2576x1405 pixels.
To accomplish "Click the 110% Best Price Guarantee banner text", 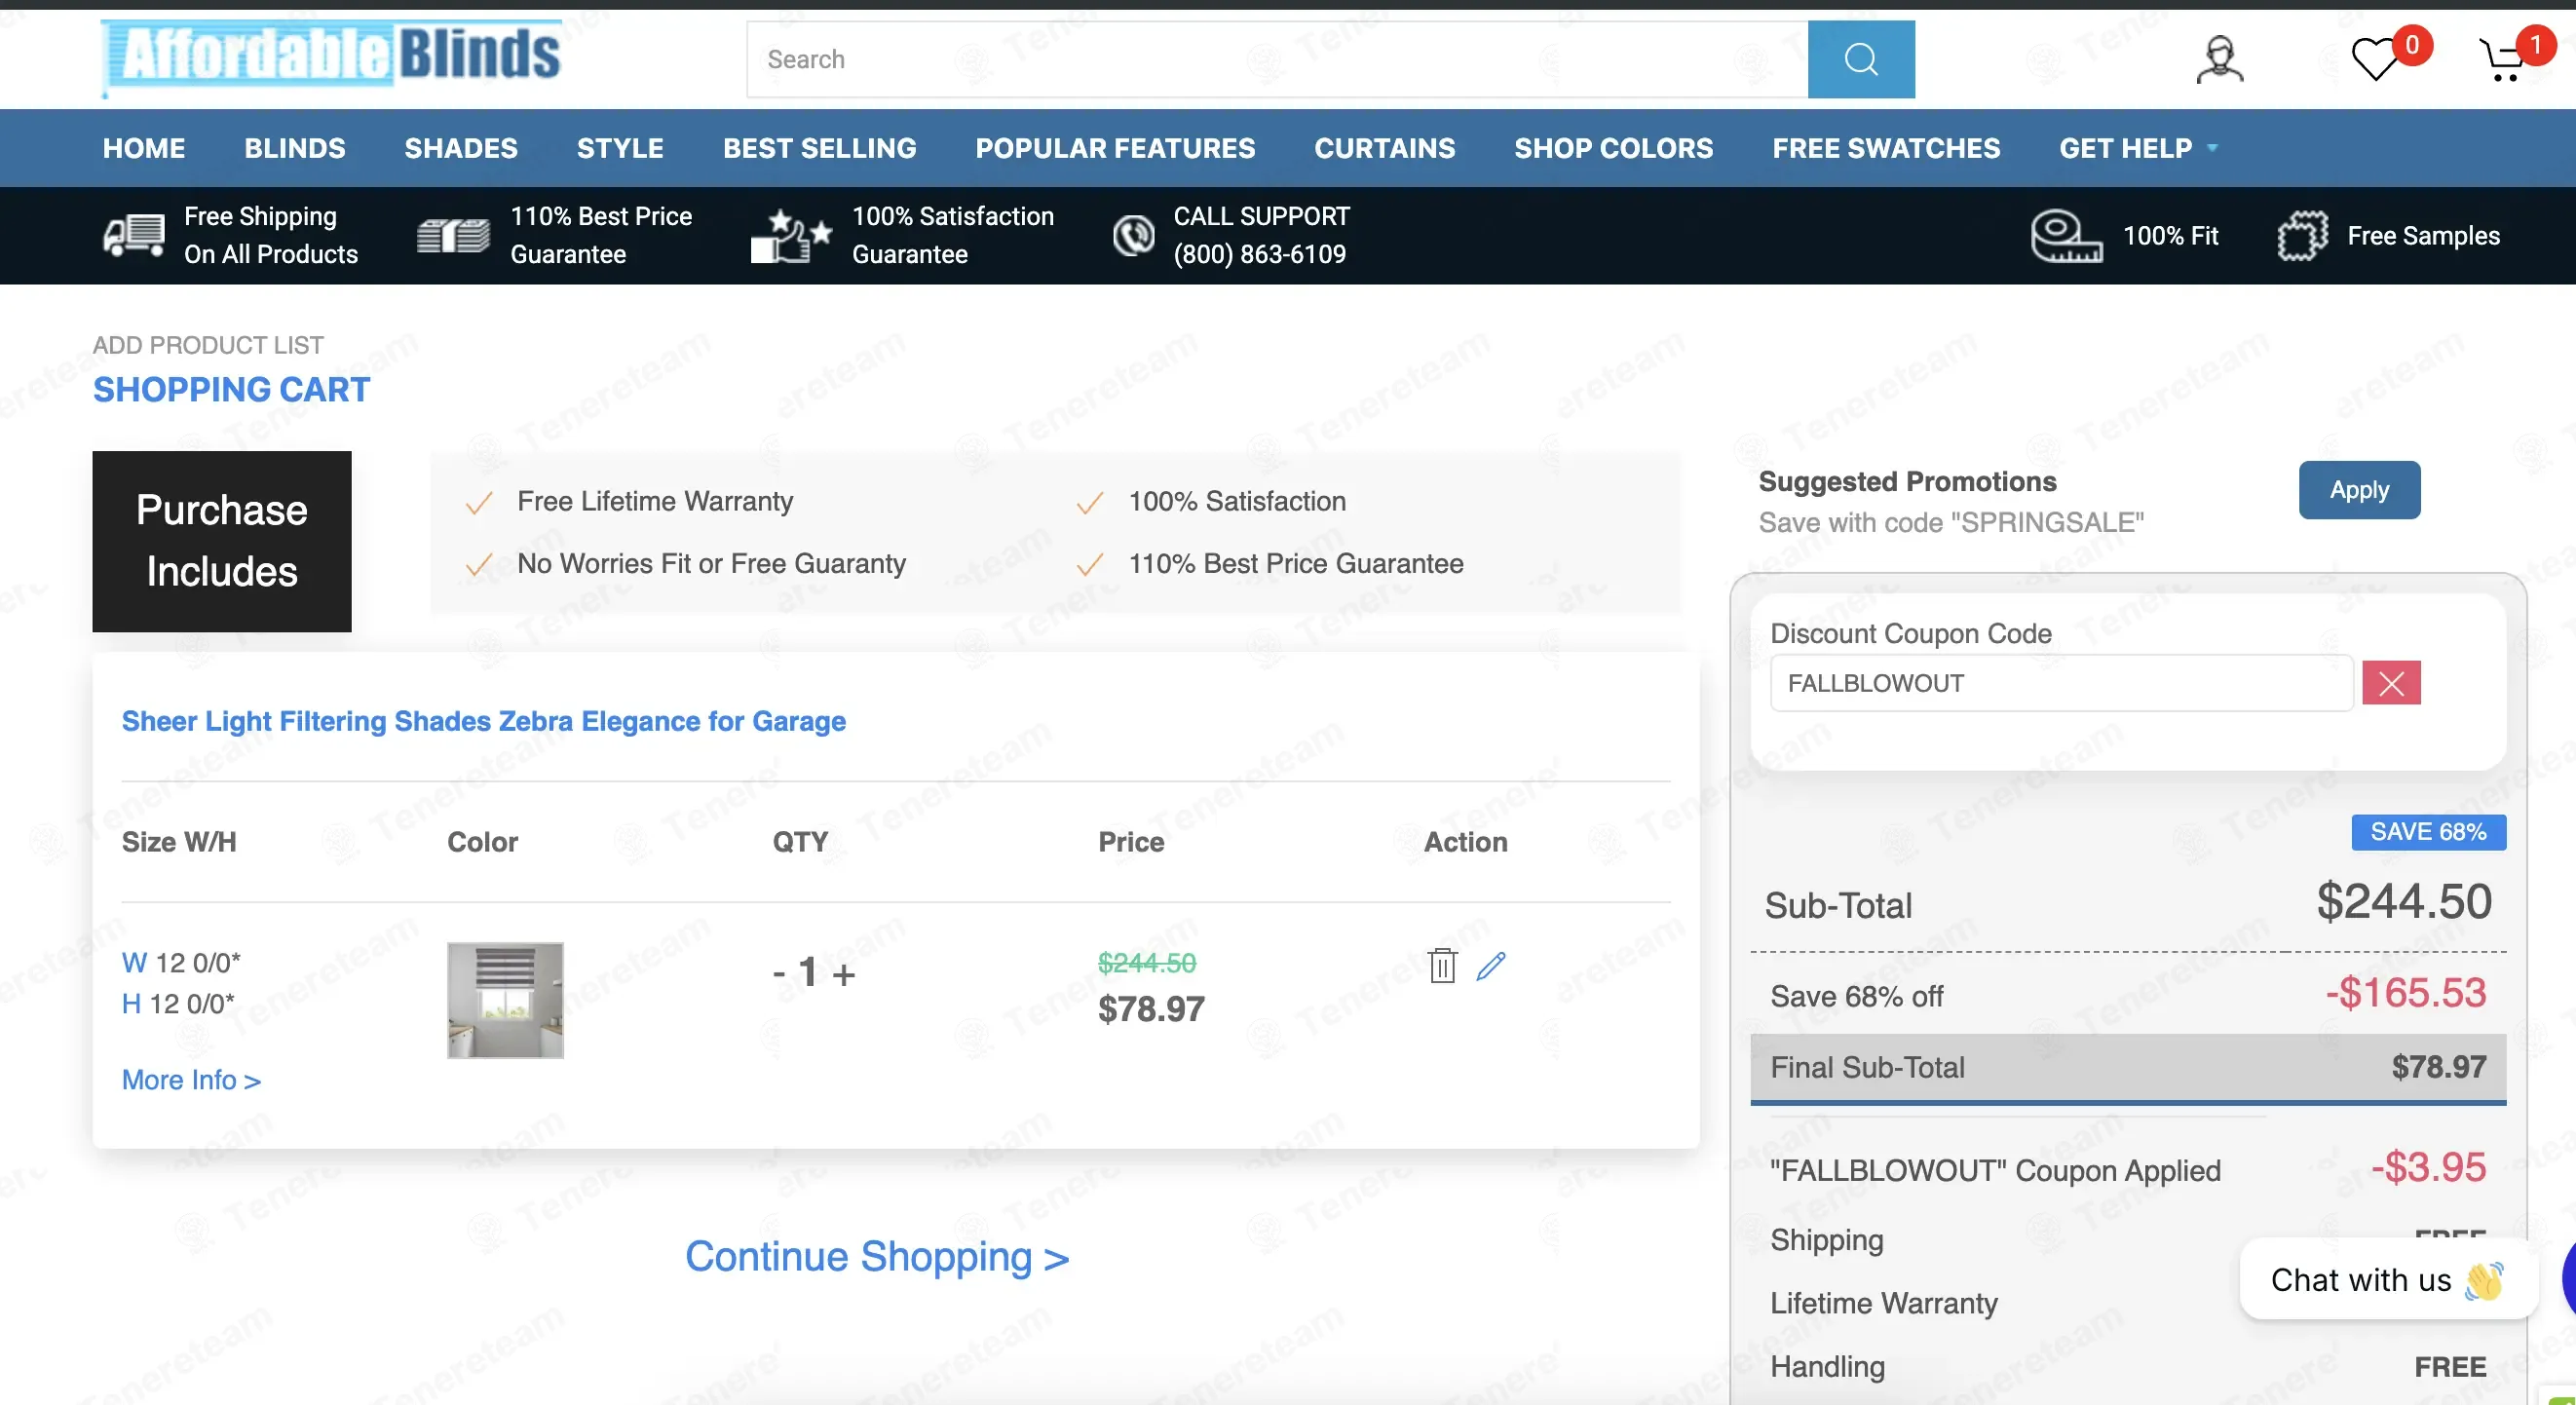I will (x=601, y=235).
